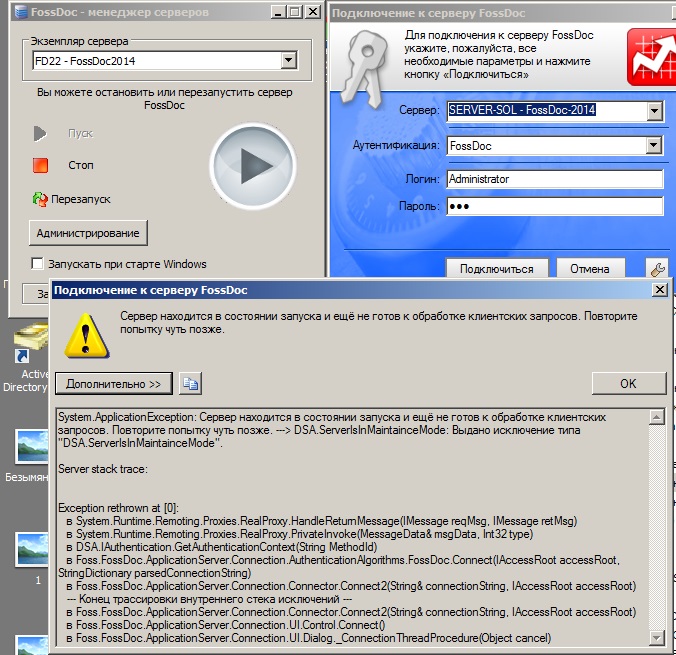Click the Пуск play icon in server manager
This screenshot has width=676, height=655.
[x=40, y=133]
